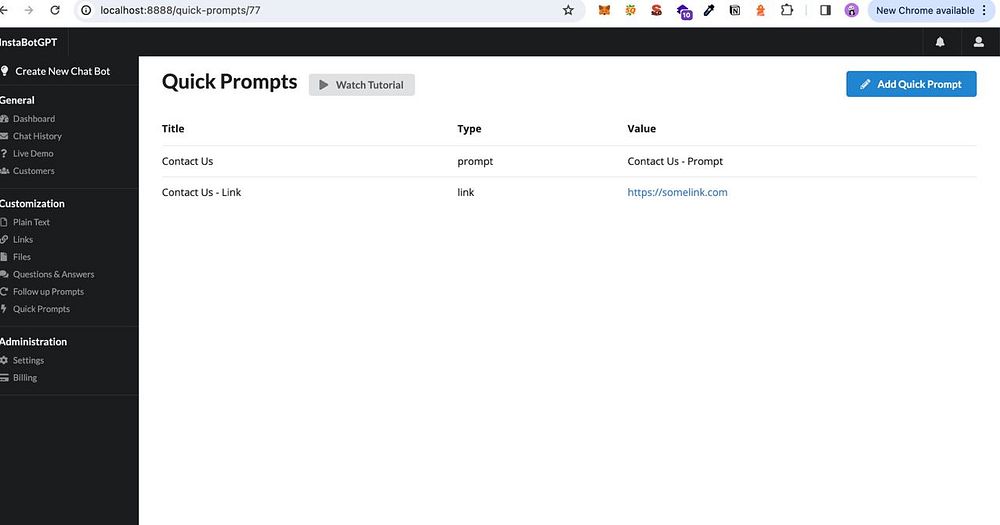Open Live Demo from the sidebar
The image size is (1000, 525).
point(33,153)
